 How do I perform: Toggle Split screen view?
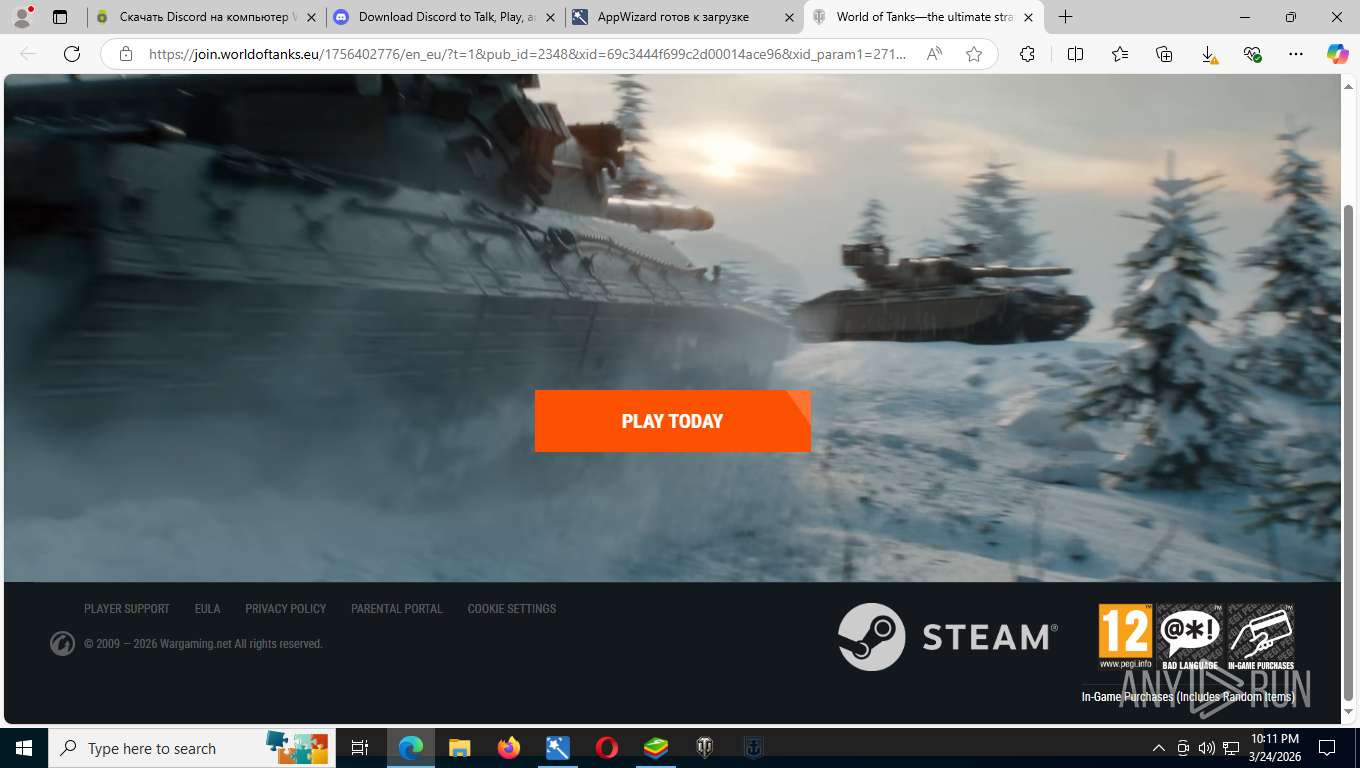click(x=1075, y=55)
